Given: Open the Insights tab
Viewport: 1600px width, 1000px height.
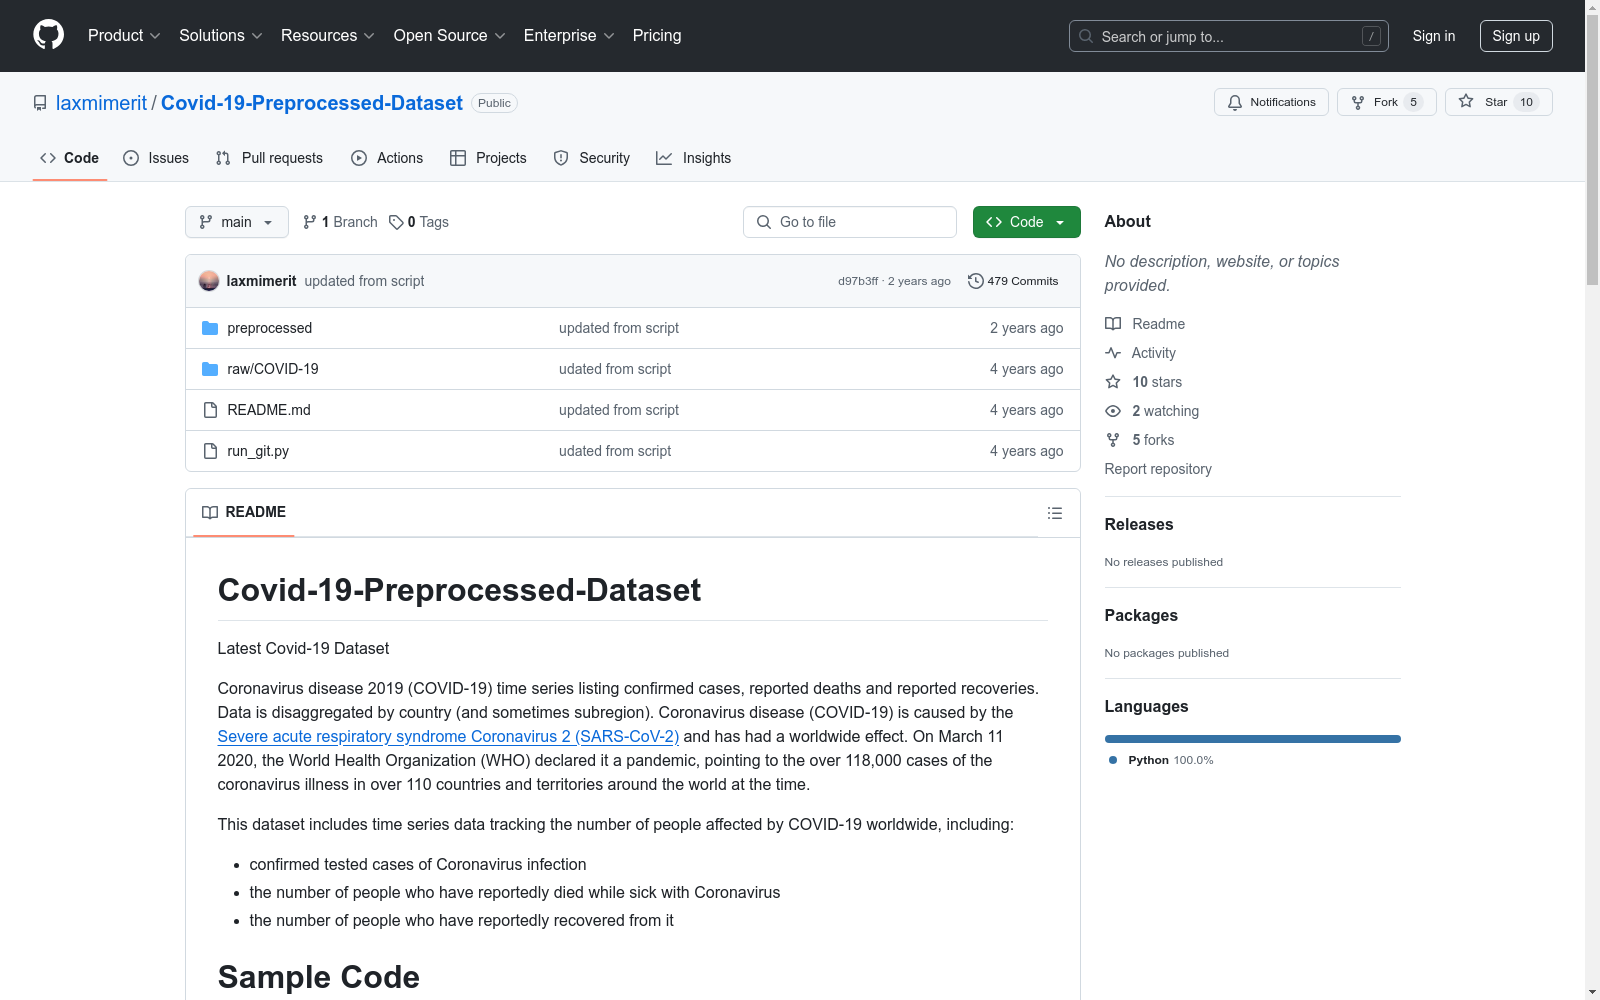Looking at the screenshot, I should tap(694, 158).
